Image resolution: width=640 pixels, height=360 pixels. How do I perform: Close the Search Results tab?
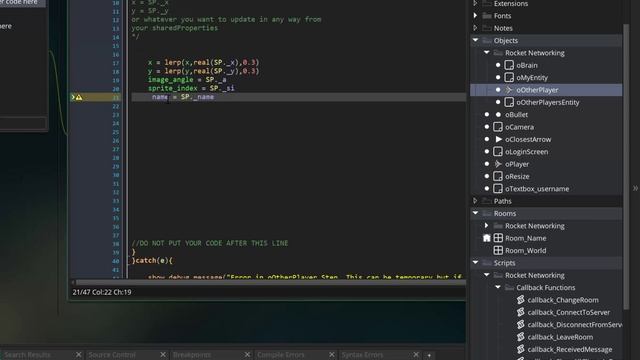[x=78, y=355]
